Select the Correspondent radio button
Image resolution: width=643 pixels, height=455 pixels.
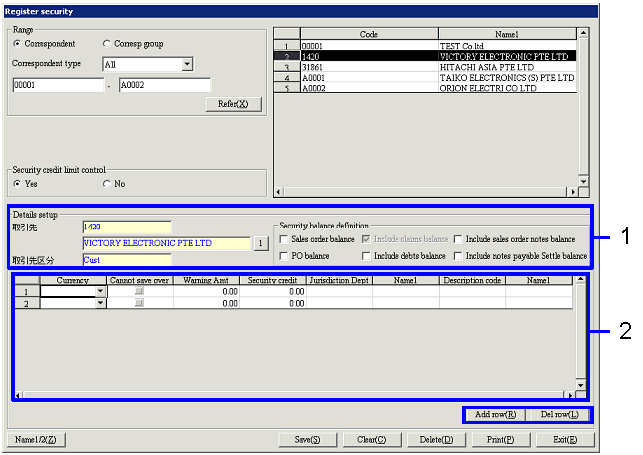(x=17, y=44)
